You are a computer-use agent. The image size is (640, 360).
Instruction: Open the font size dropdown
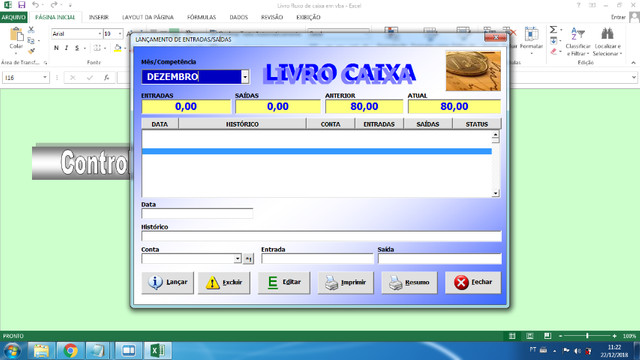coord(120,34)
